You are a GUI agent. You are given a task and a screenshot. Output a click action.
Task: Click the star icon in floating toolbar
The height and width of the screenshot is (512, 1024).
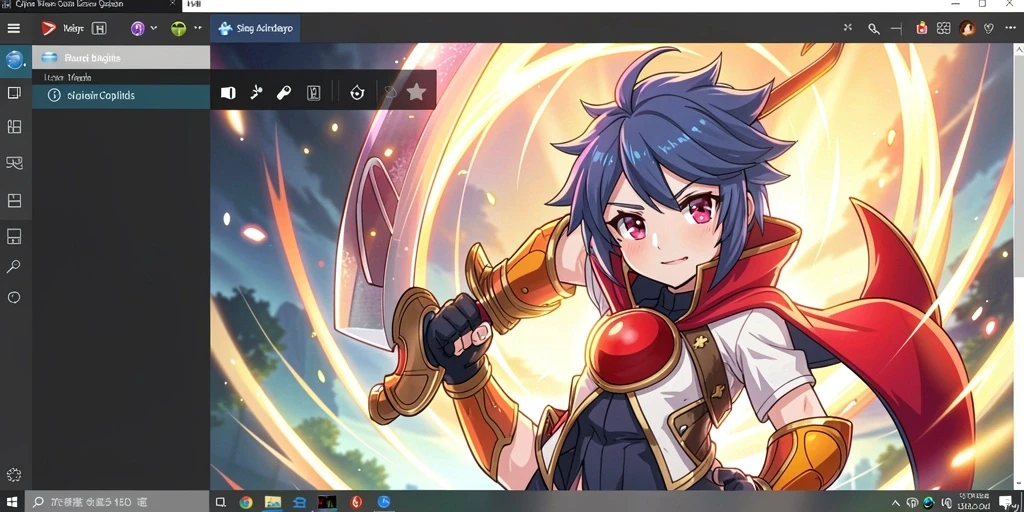(416, 92)
